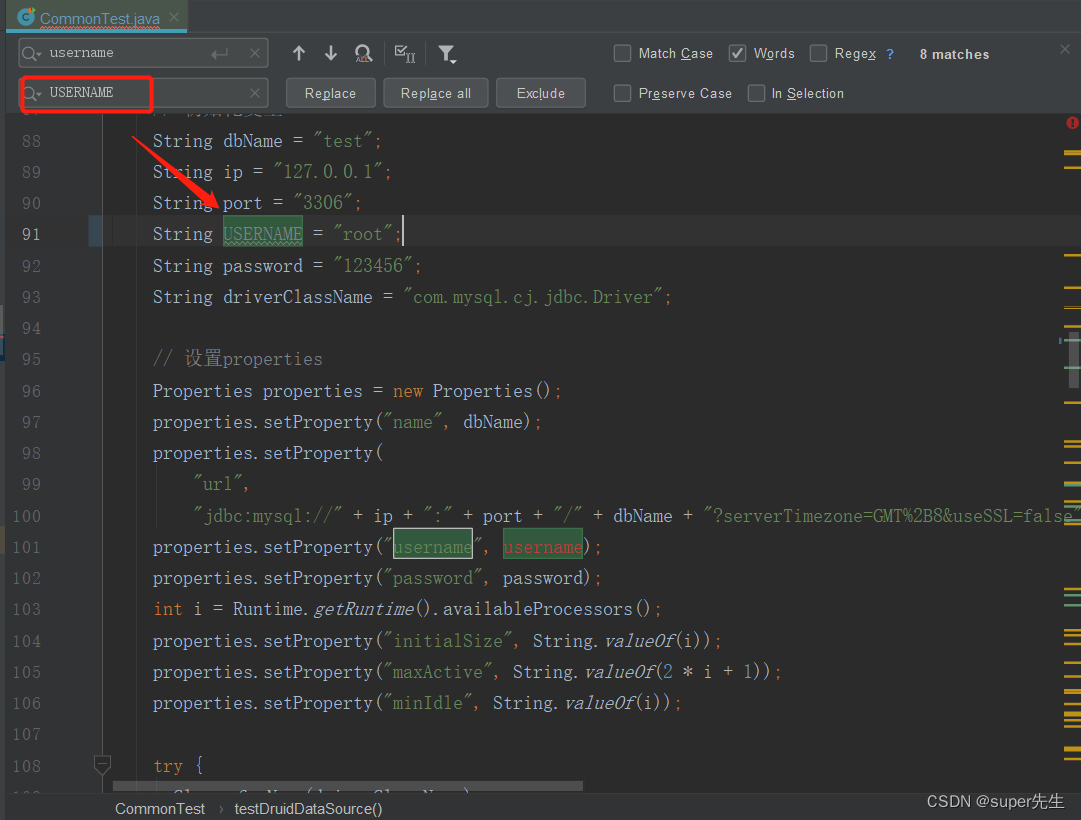Enable the In Selection checkbox
Viewport: 1081px width, 820px height.
coord(756,93)
